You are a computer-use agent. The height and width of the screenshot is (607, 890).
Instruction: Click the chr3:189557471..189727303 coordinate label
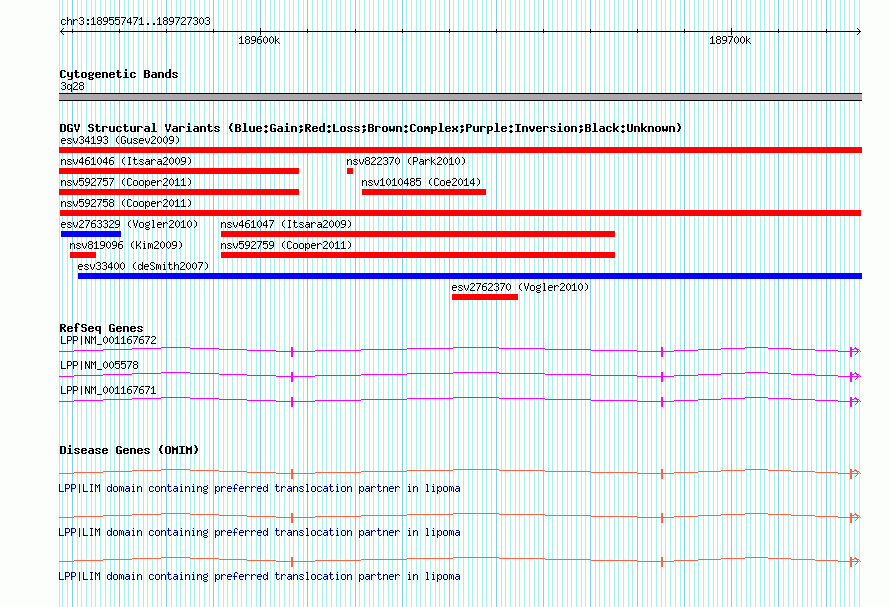[135, 21]
